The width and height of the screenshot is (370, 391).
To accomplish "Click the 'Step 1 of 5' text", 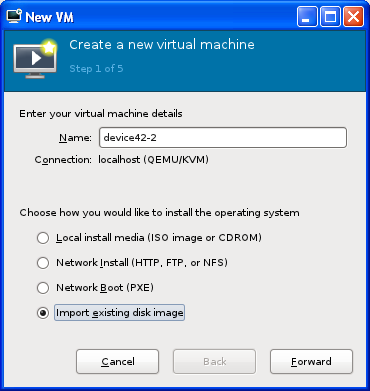I will pos(96,69).
